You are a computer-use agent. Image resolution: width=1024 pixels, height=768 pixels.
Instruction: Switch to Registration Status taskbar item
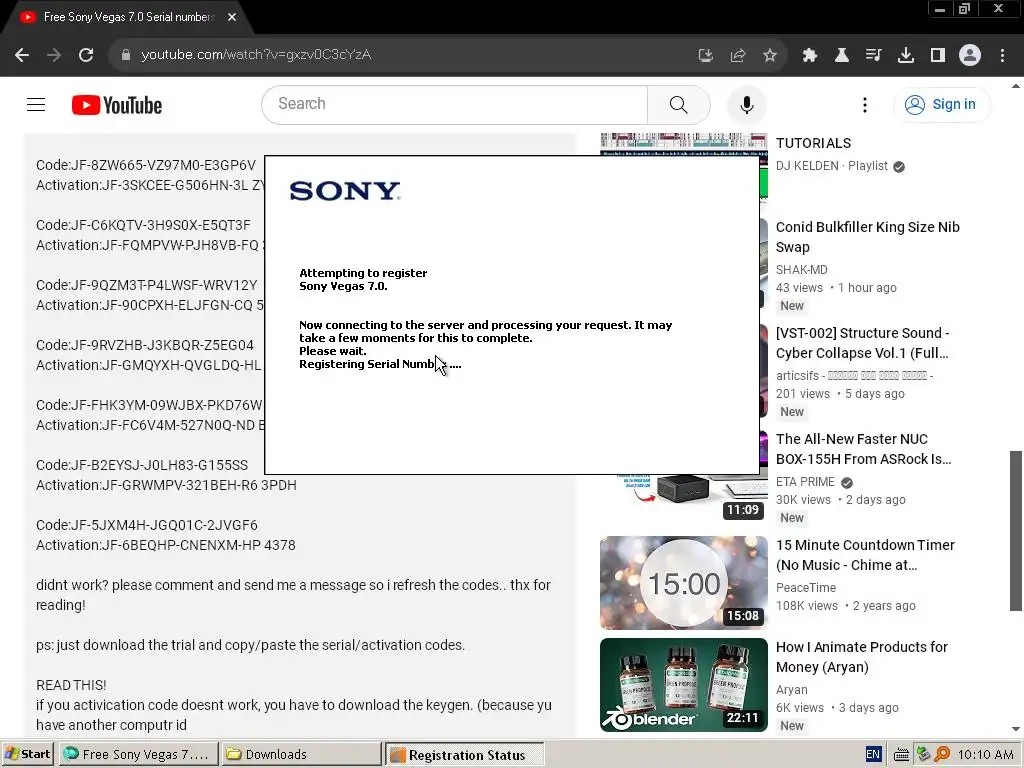pyautogui.click(x=464, y=754)
